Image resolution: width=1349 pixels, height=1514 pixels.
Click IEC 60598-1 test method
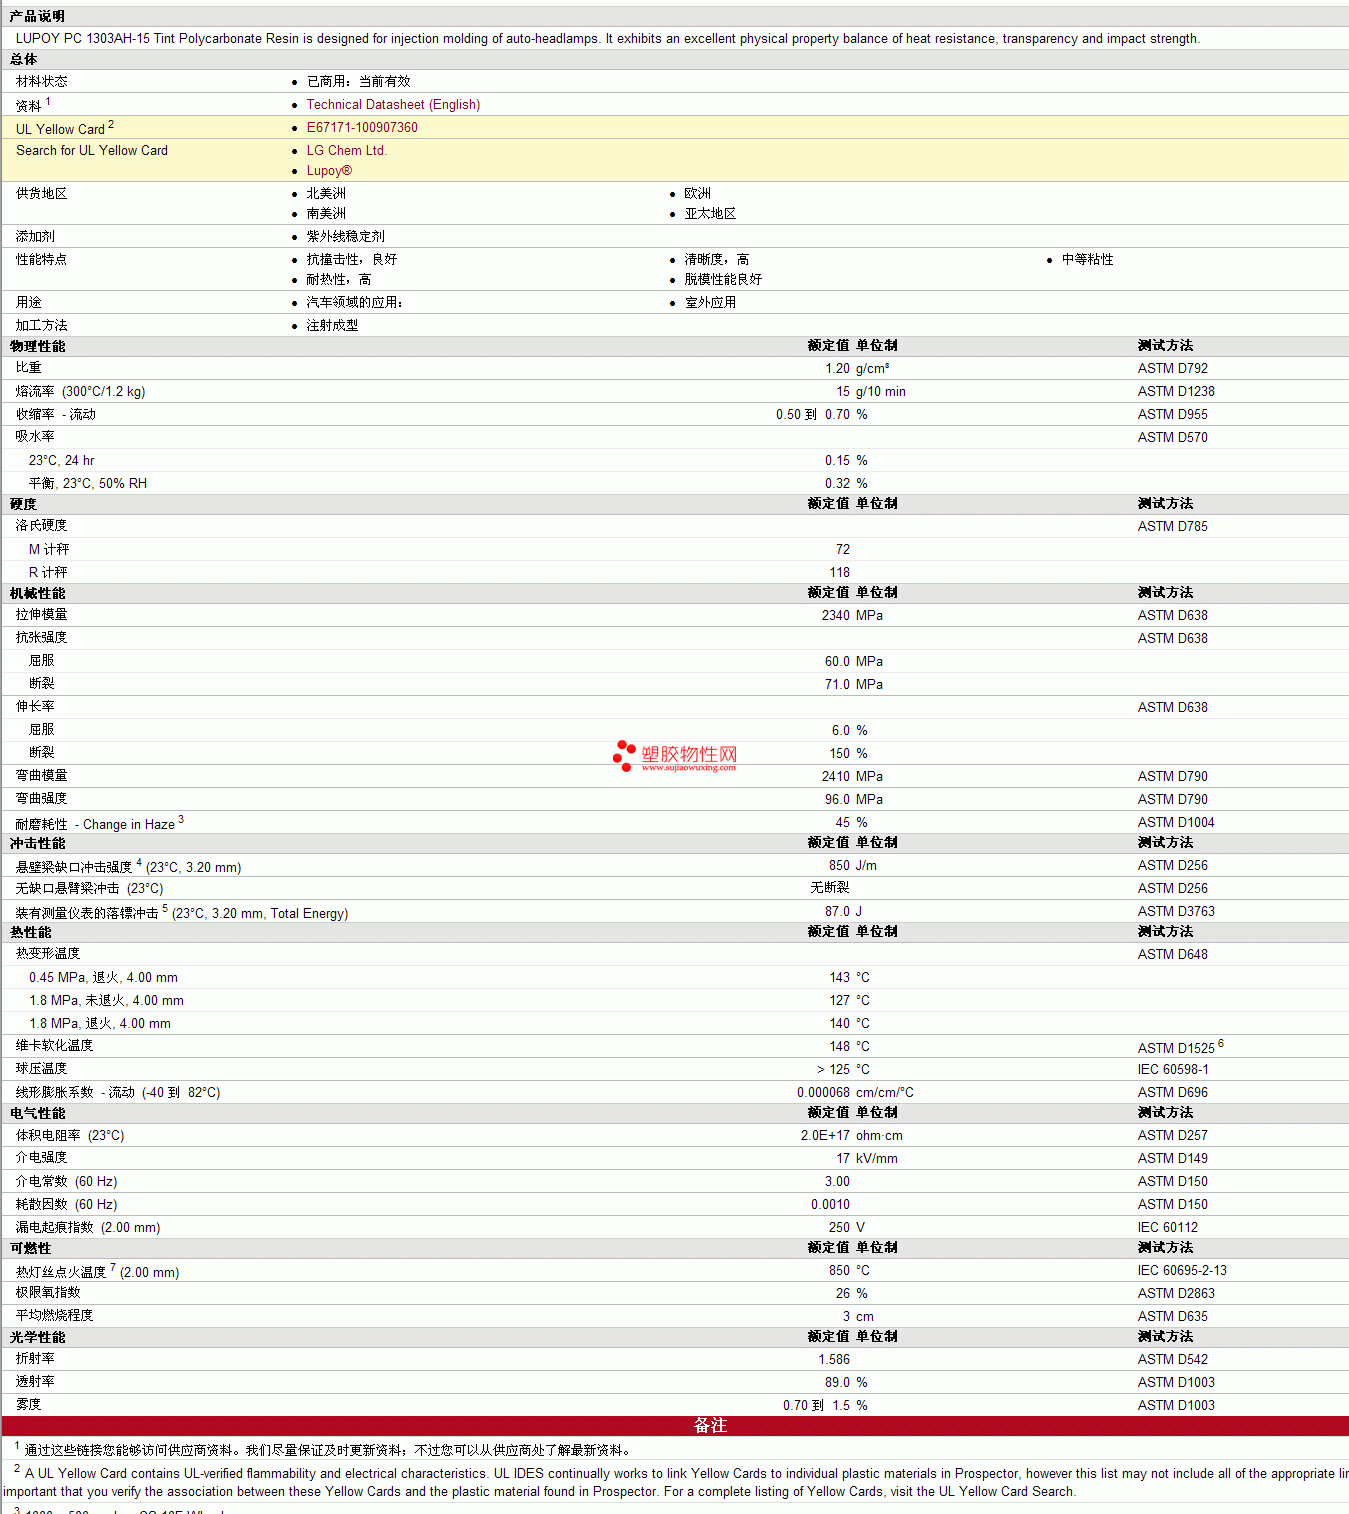pos(1172,1069)
